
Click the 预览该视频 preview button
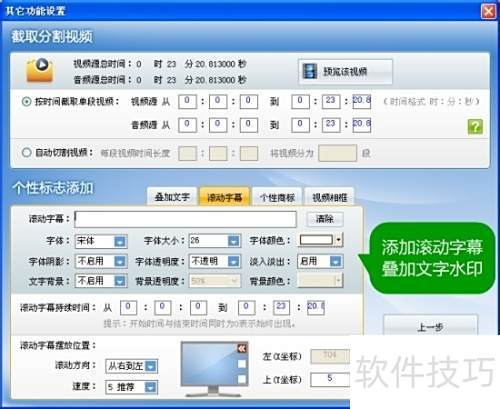(x=345, y=71)
